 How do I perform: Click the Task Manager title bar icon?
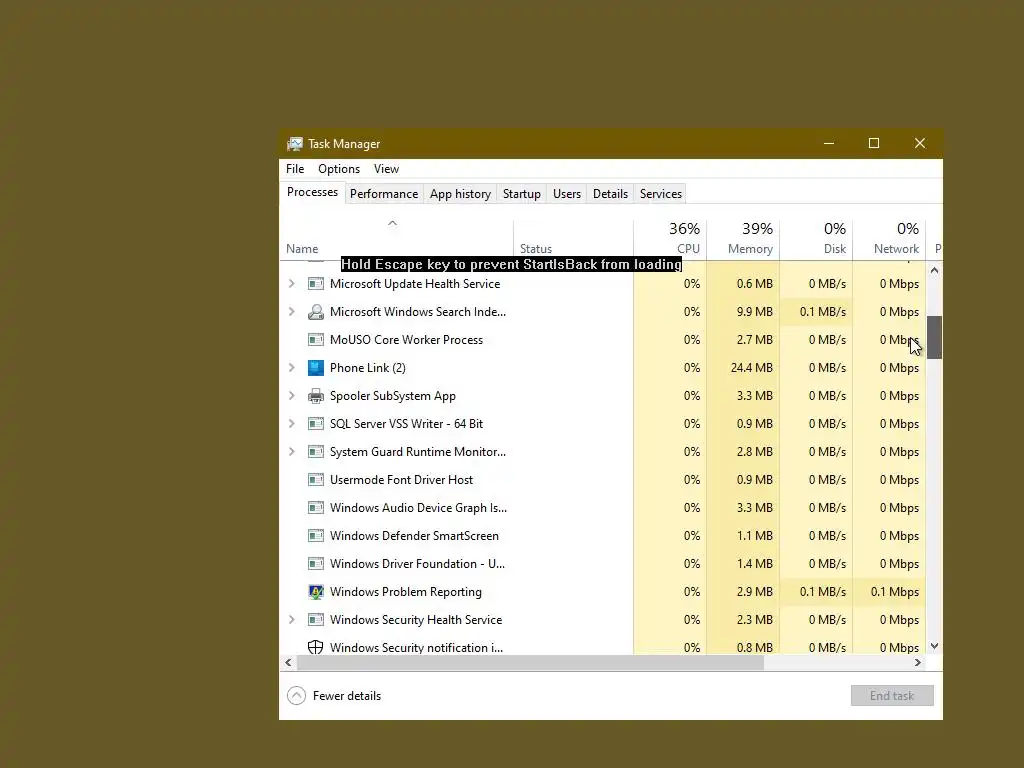click(x=295, y=144)
